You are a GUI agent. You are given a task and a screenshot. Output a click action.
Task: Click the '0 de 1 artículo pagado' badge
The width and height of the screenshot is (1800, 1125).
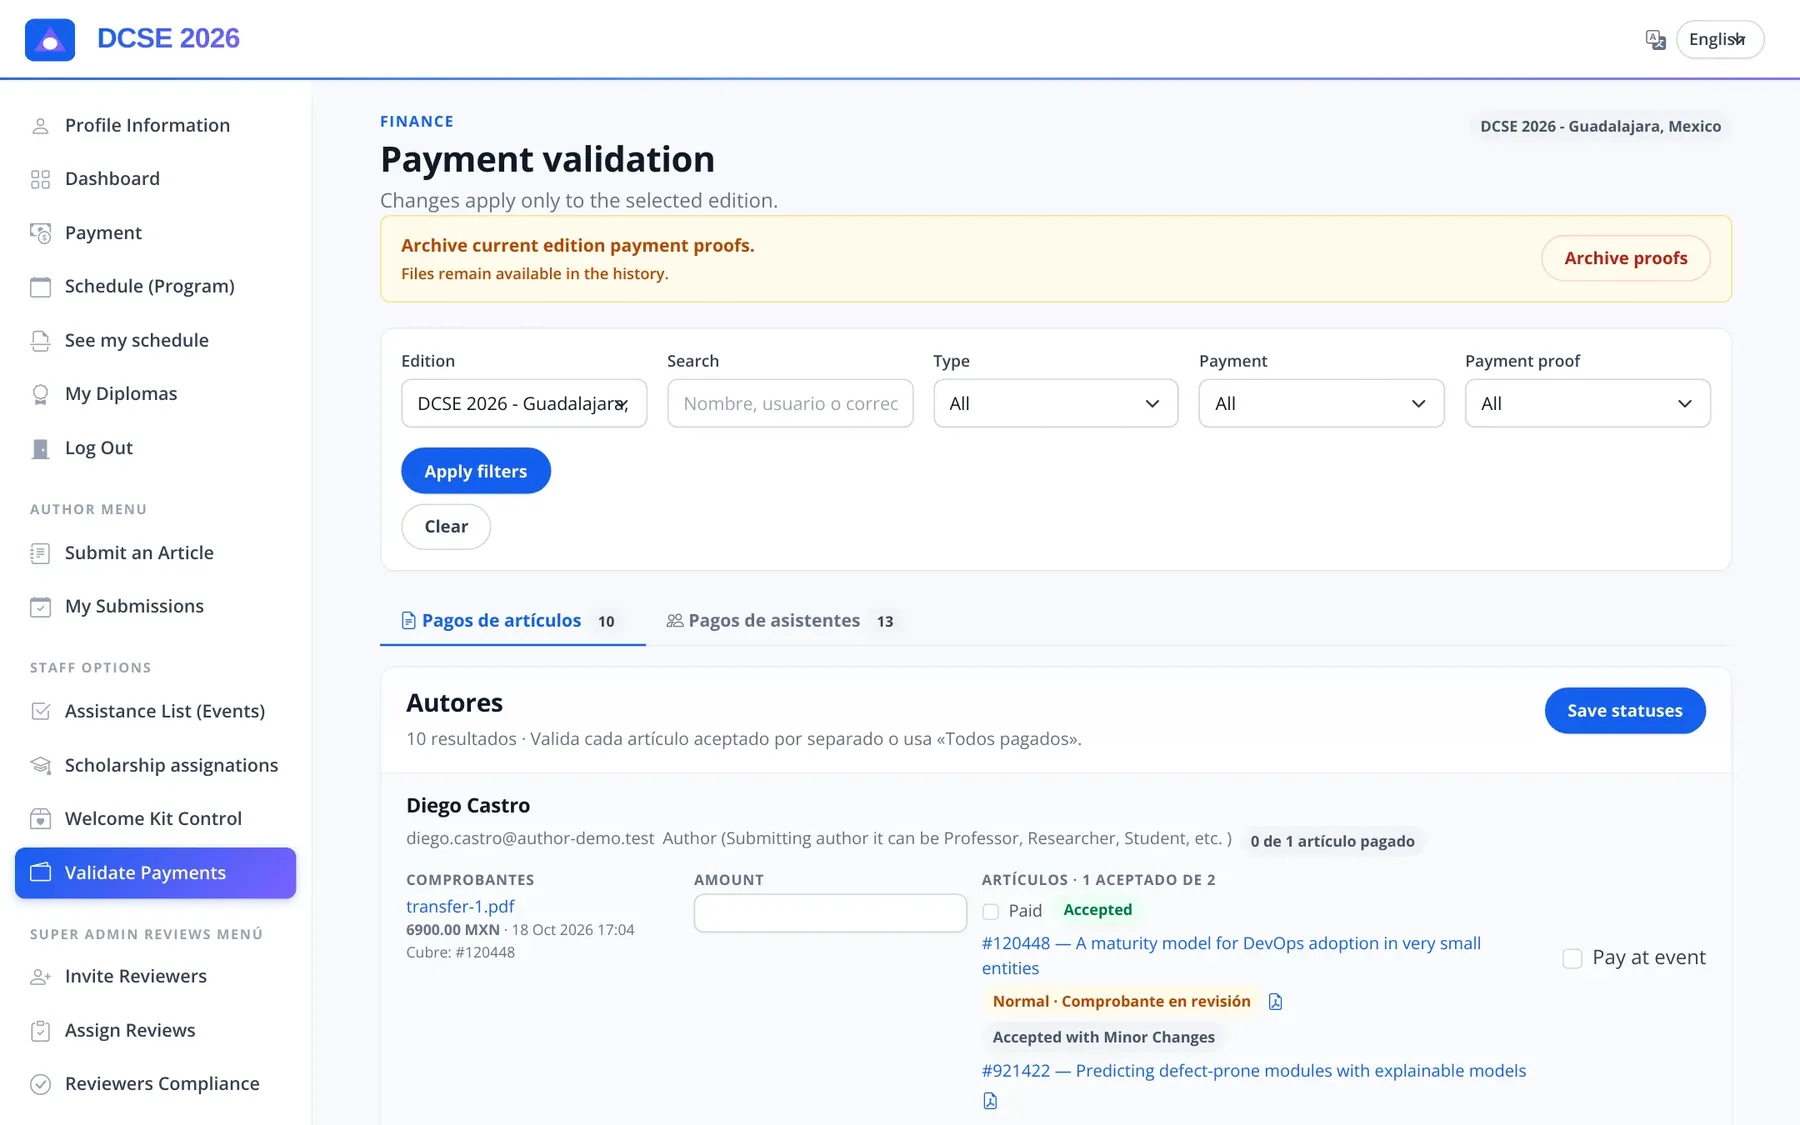click(x=1332, y=842)
